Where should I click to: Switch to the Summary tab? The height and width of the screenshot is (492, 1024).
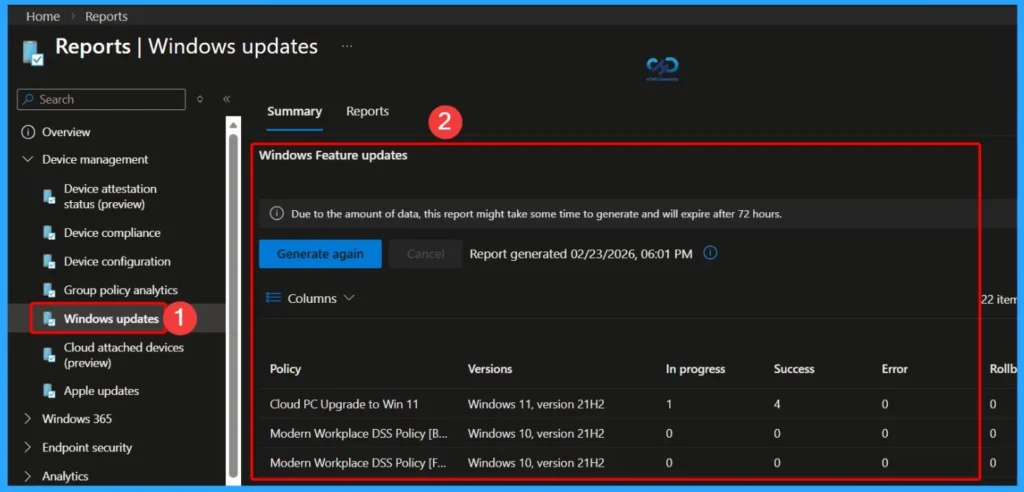295,111
